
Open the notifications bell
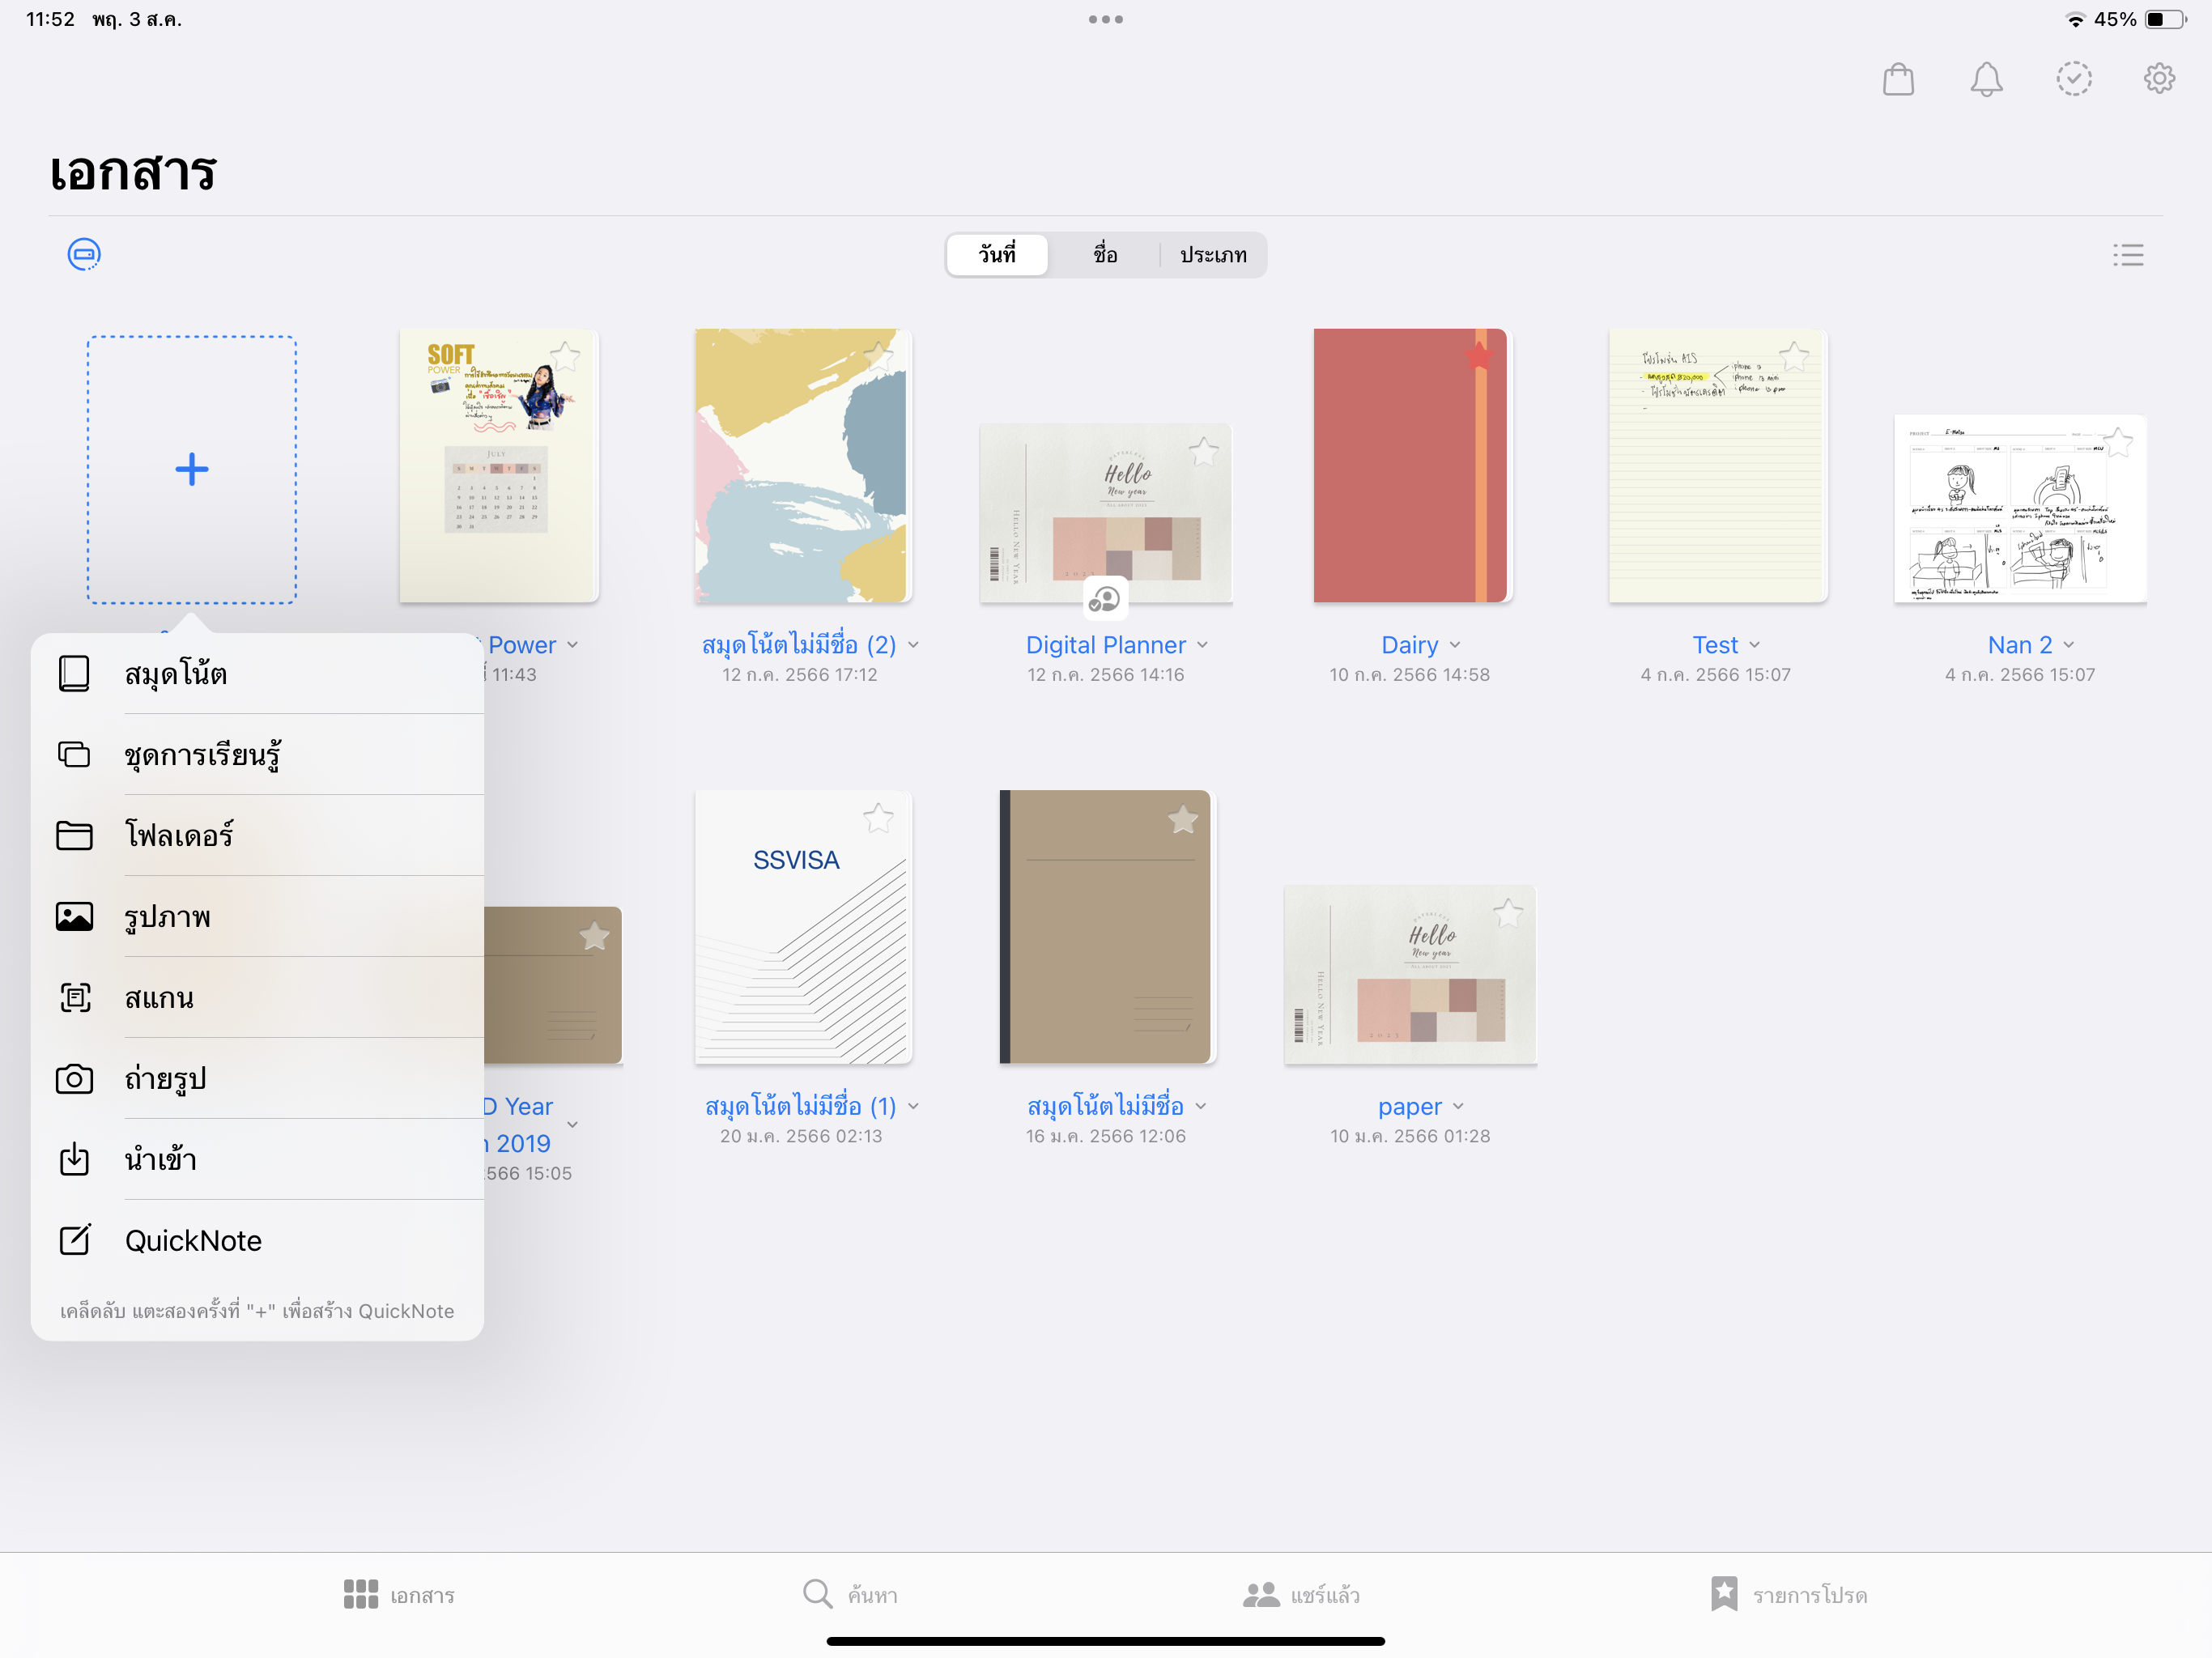(1985, 79)
